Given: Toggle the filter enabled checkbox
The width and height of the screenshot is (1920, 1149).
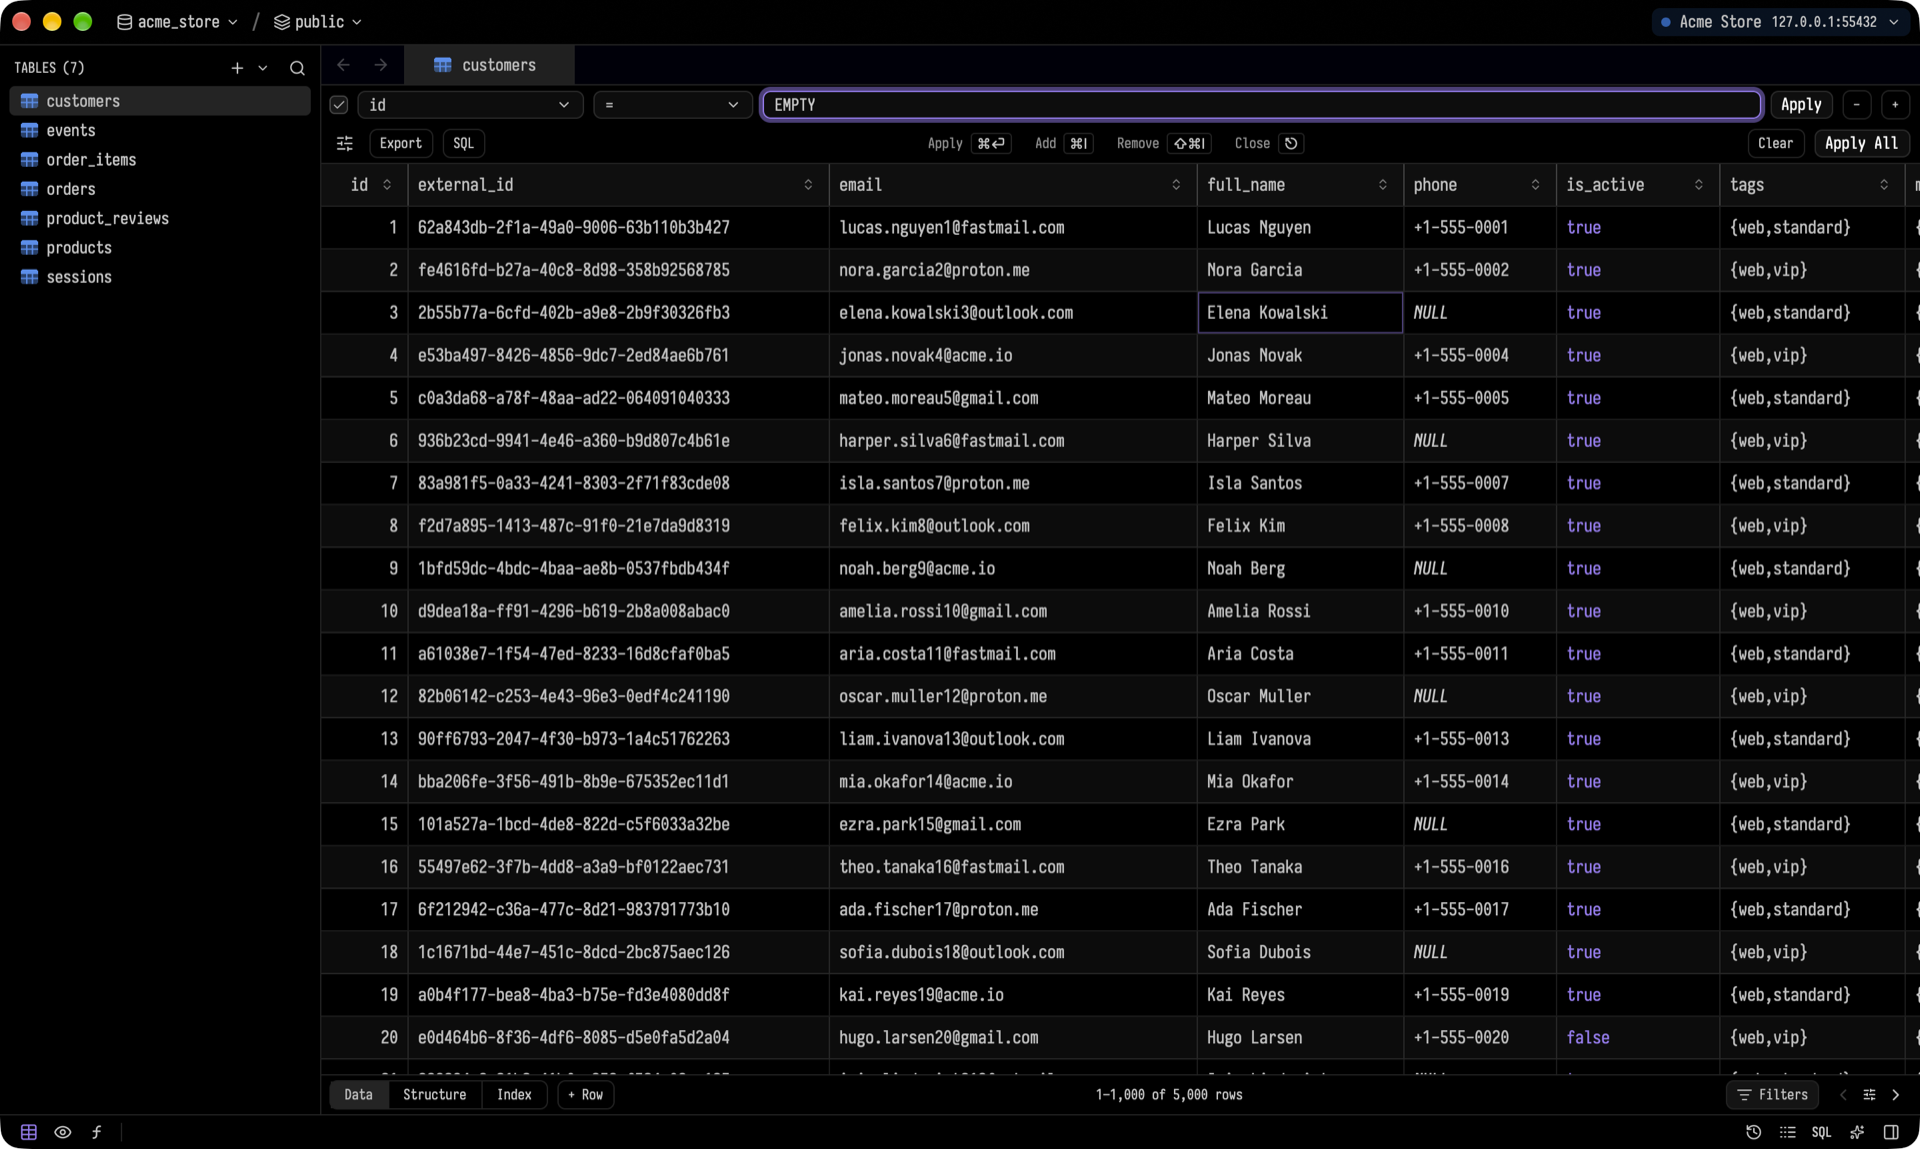Looking at the screenshot, I should 339,105.
